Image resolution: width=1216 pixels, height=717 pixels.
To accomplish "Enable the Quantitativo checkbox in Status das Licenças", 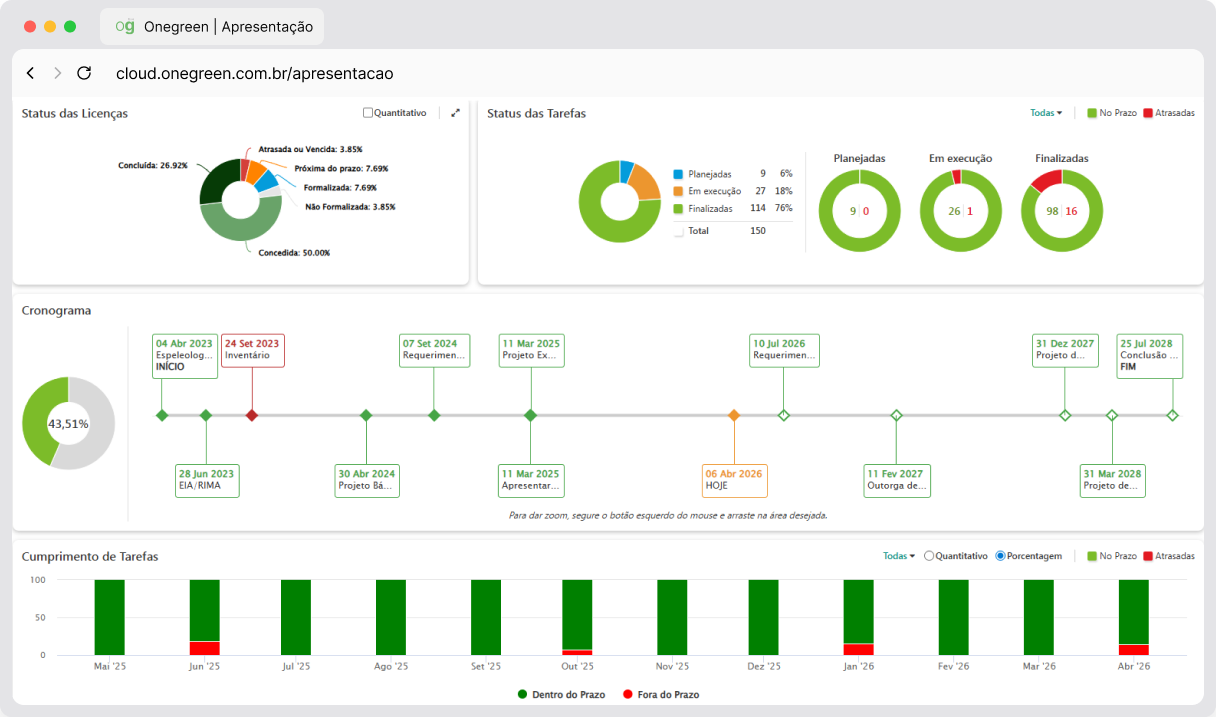I will (x=368, y=113).
